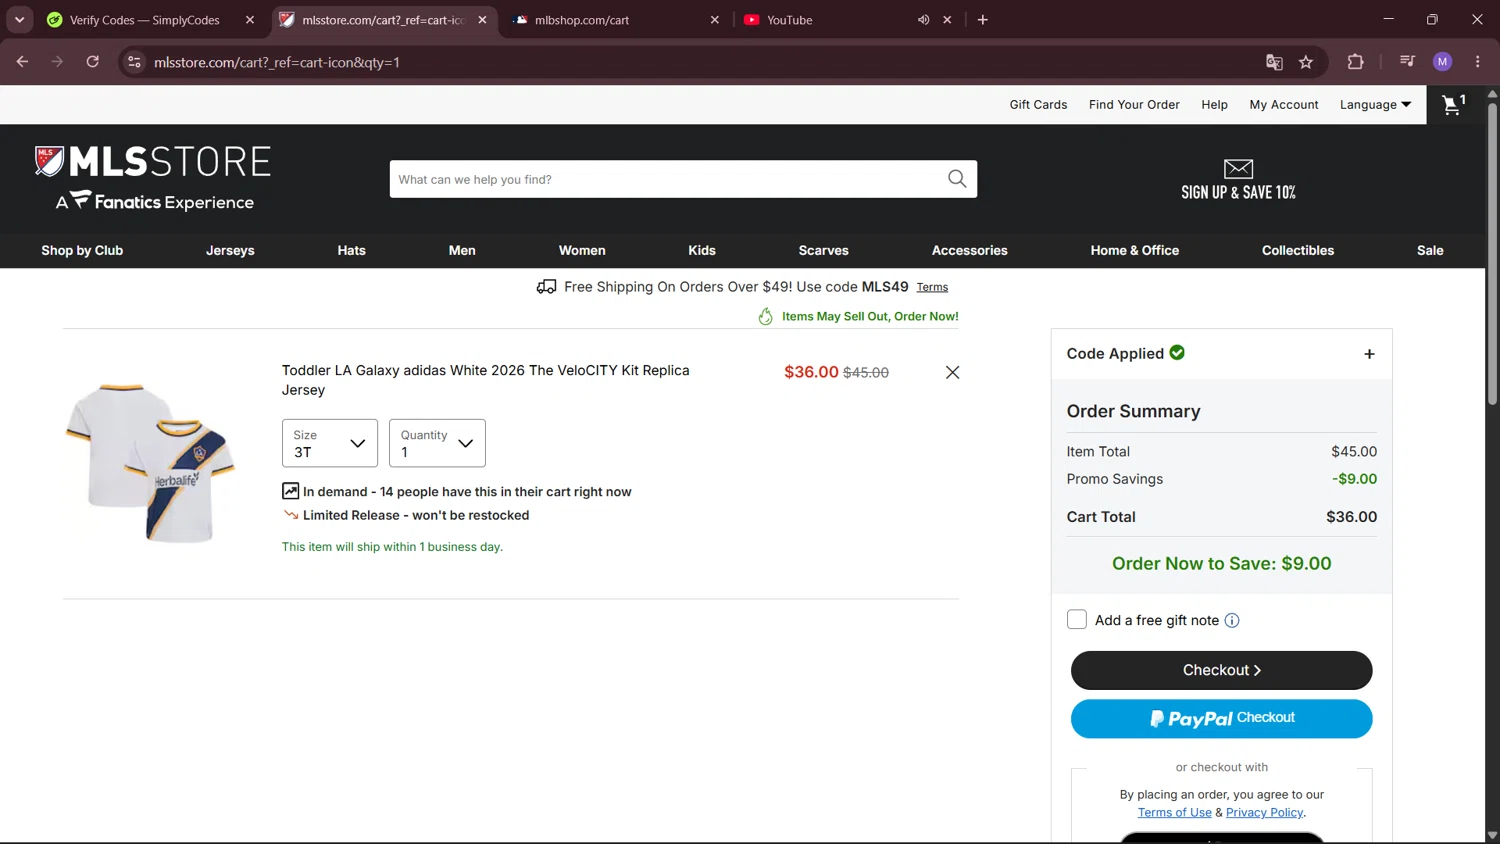View site information icon in address bar
Image resolution: width=1500 pixels, height=844 pixels.
coord(134,62)
